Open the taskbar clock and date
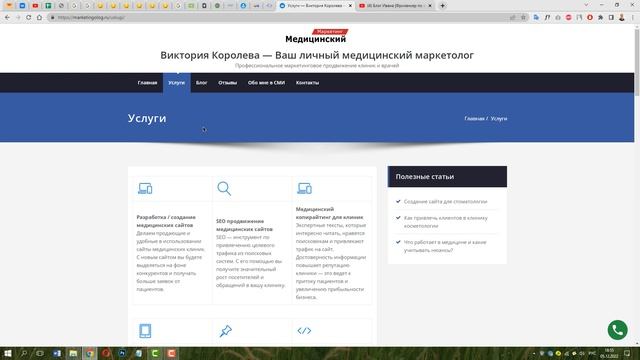Image resolution: width=640 pixels, height=360 pixels. (609, 353)
